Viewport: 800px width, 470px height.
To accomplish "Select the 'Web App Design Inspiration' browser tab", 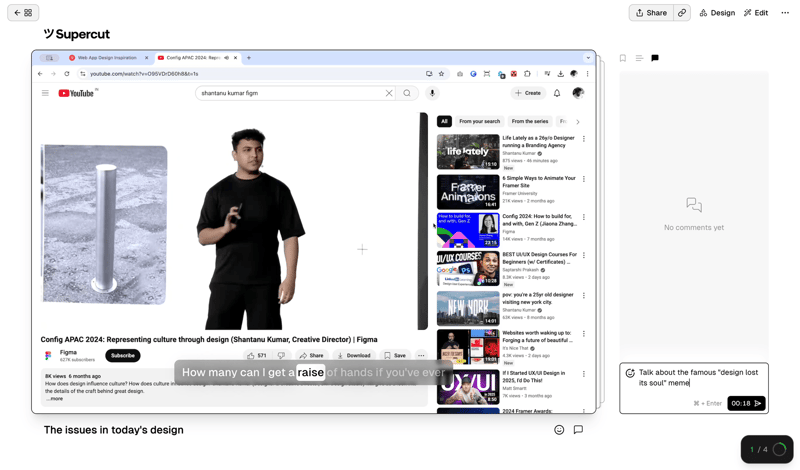I will click(x=109, y=58).
